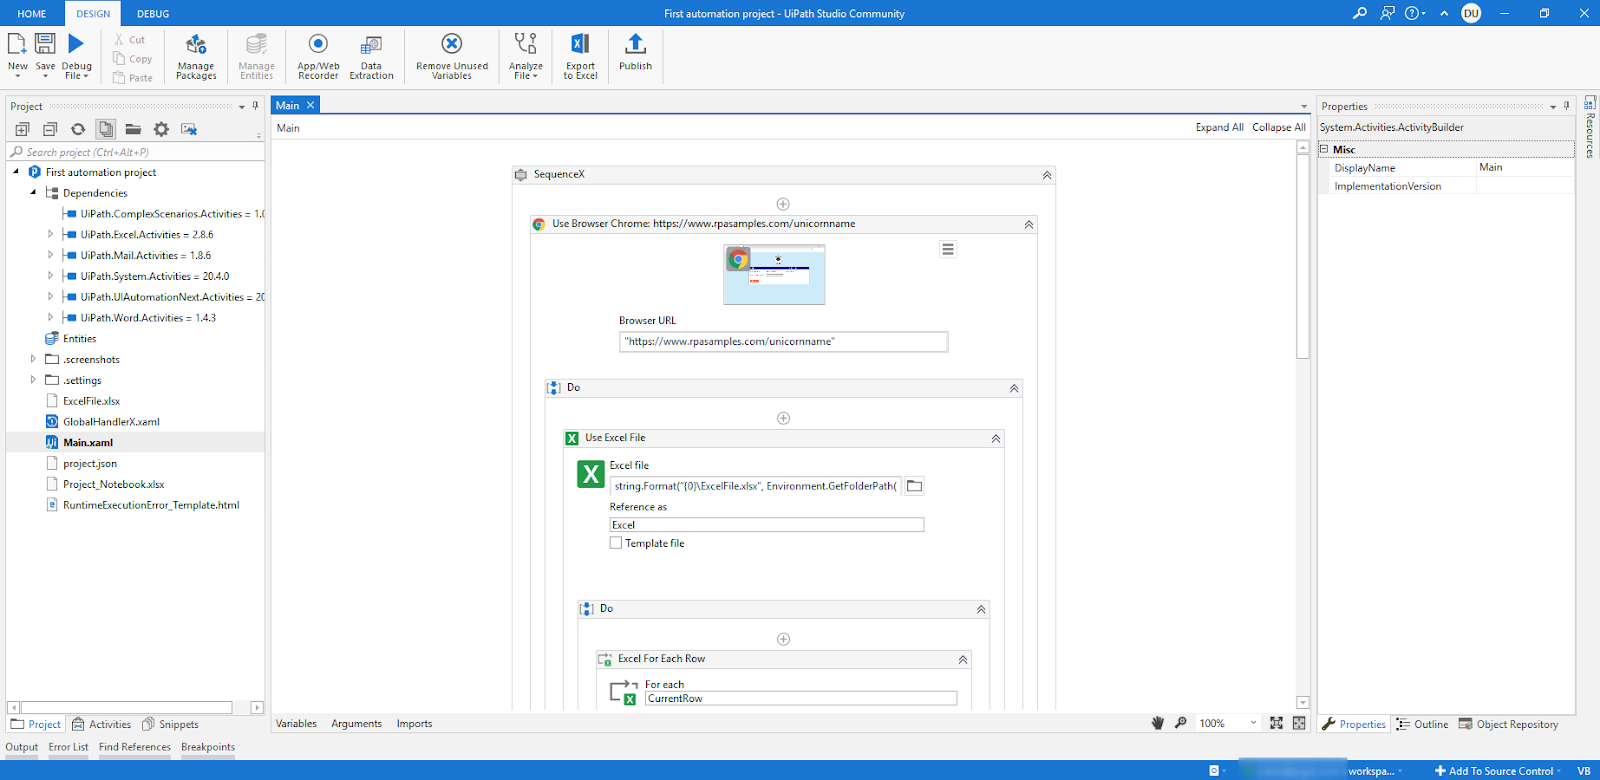Click the magnifier zoom icon
This screenshot has height=780, width=1600.
(x=1181, y=723)
